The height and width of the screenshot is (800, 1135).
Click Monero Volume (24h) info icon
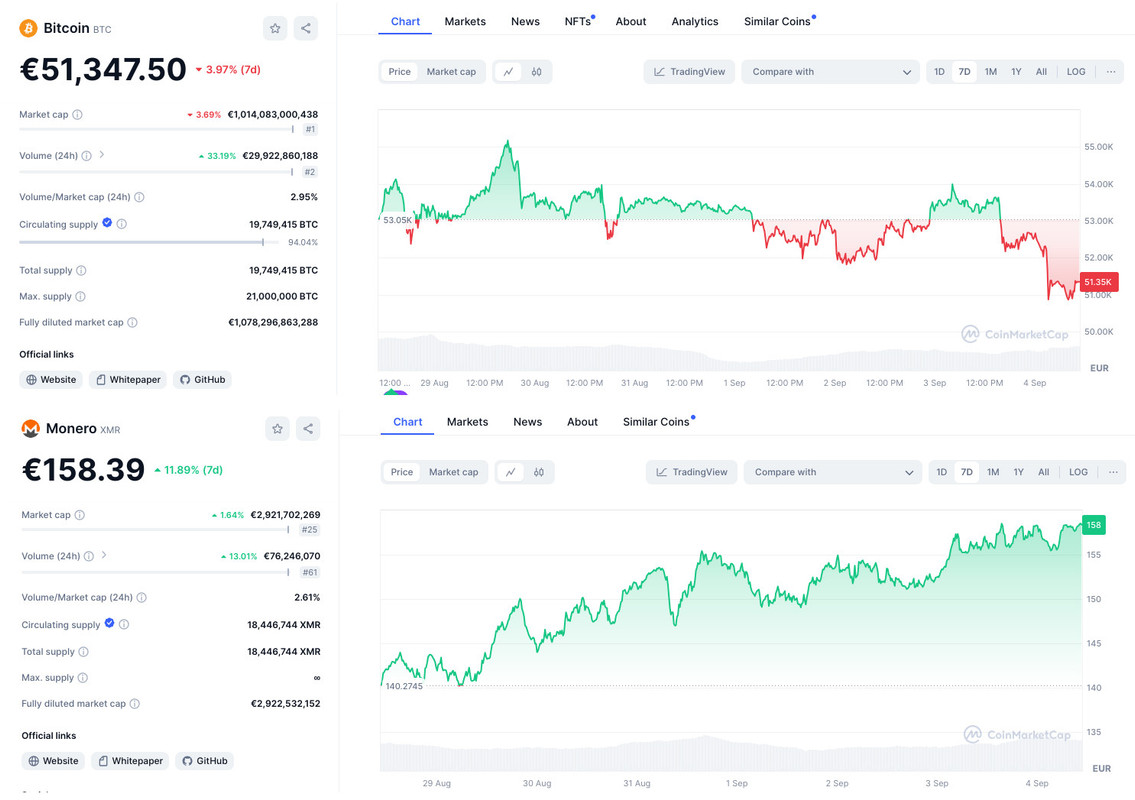[89, 556]
